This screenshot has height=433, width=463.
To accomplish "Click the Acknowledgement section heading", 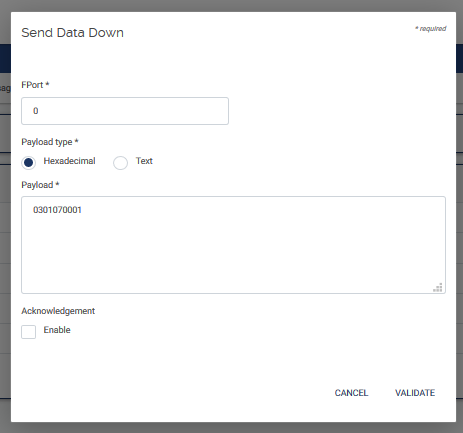I will click(x=58, y=311).
